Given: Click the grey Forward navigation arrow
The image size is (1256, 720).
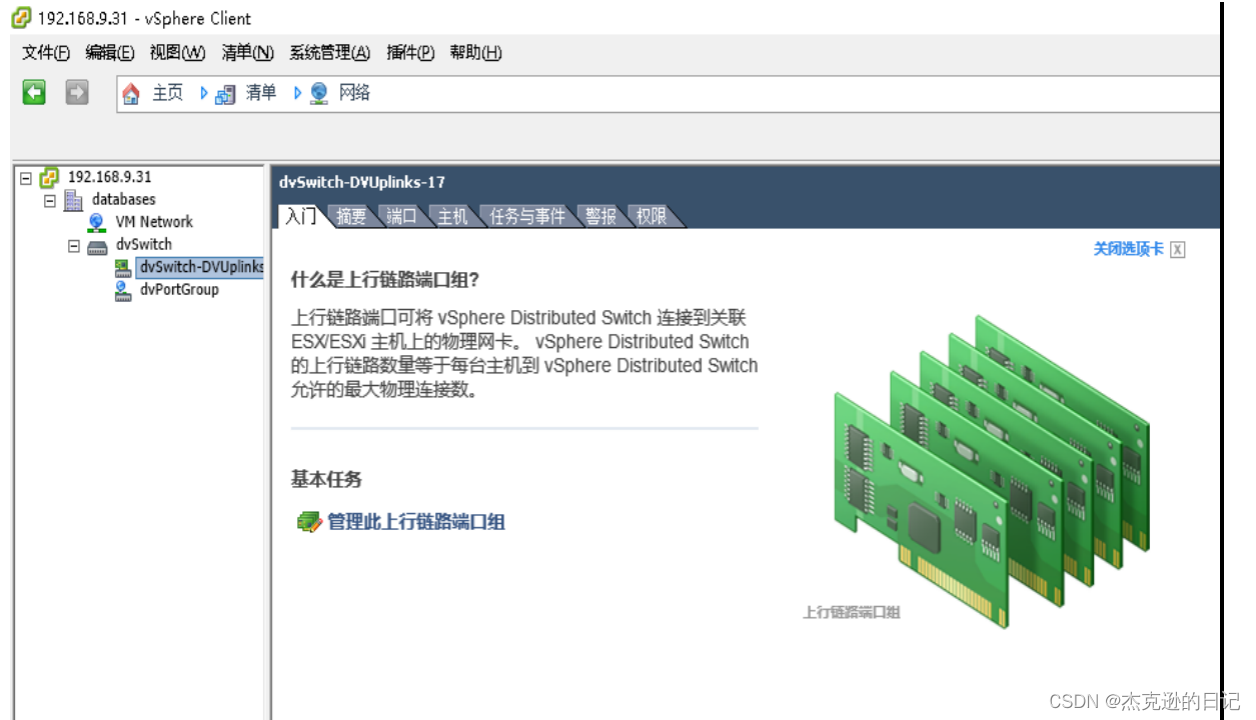Looking at the screenshot, I should tap(77, 93).
